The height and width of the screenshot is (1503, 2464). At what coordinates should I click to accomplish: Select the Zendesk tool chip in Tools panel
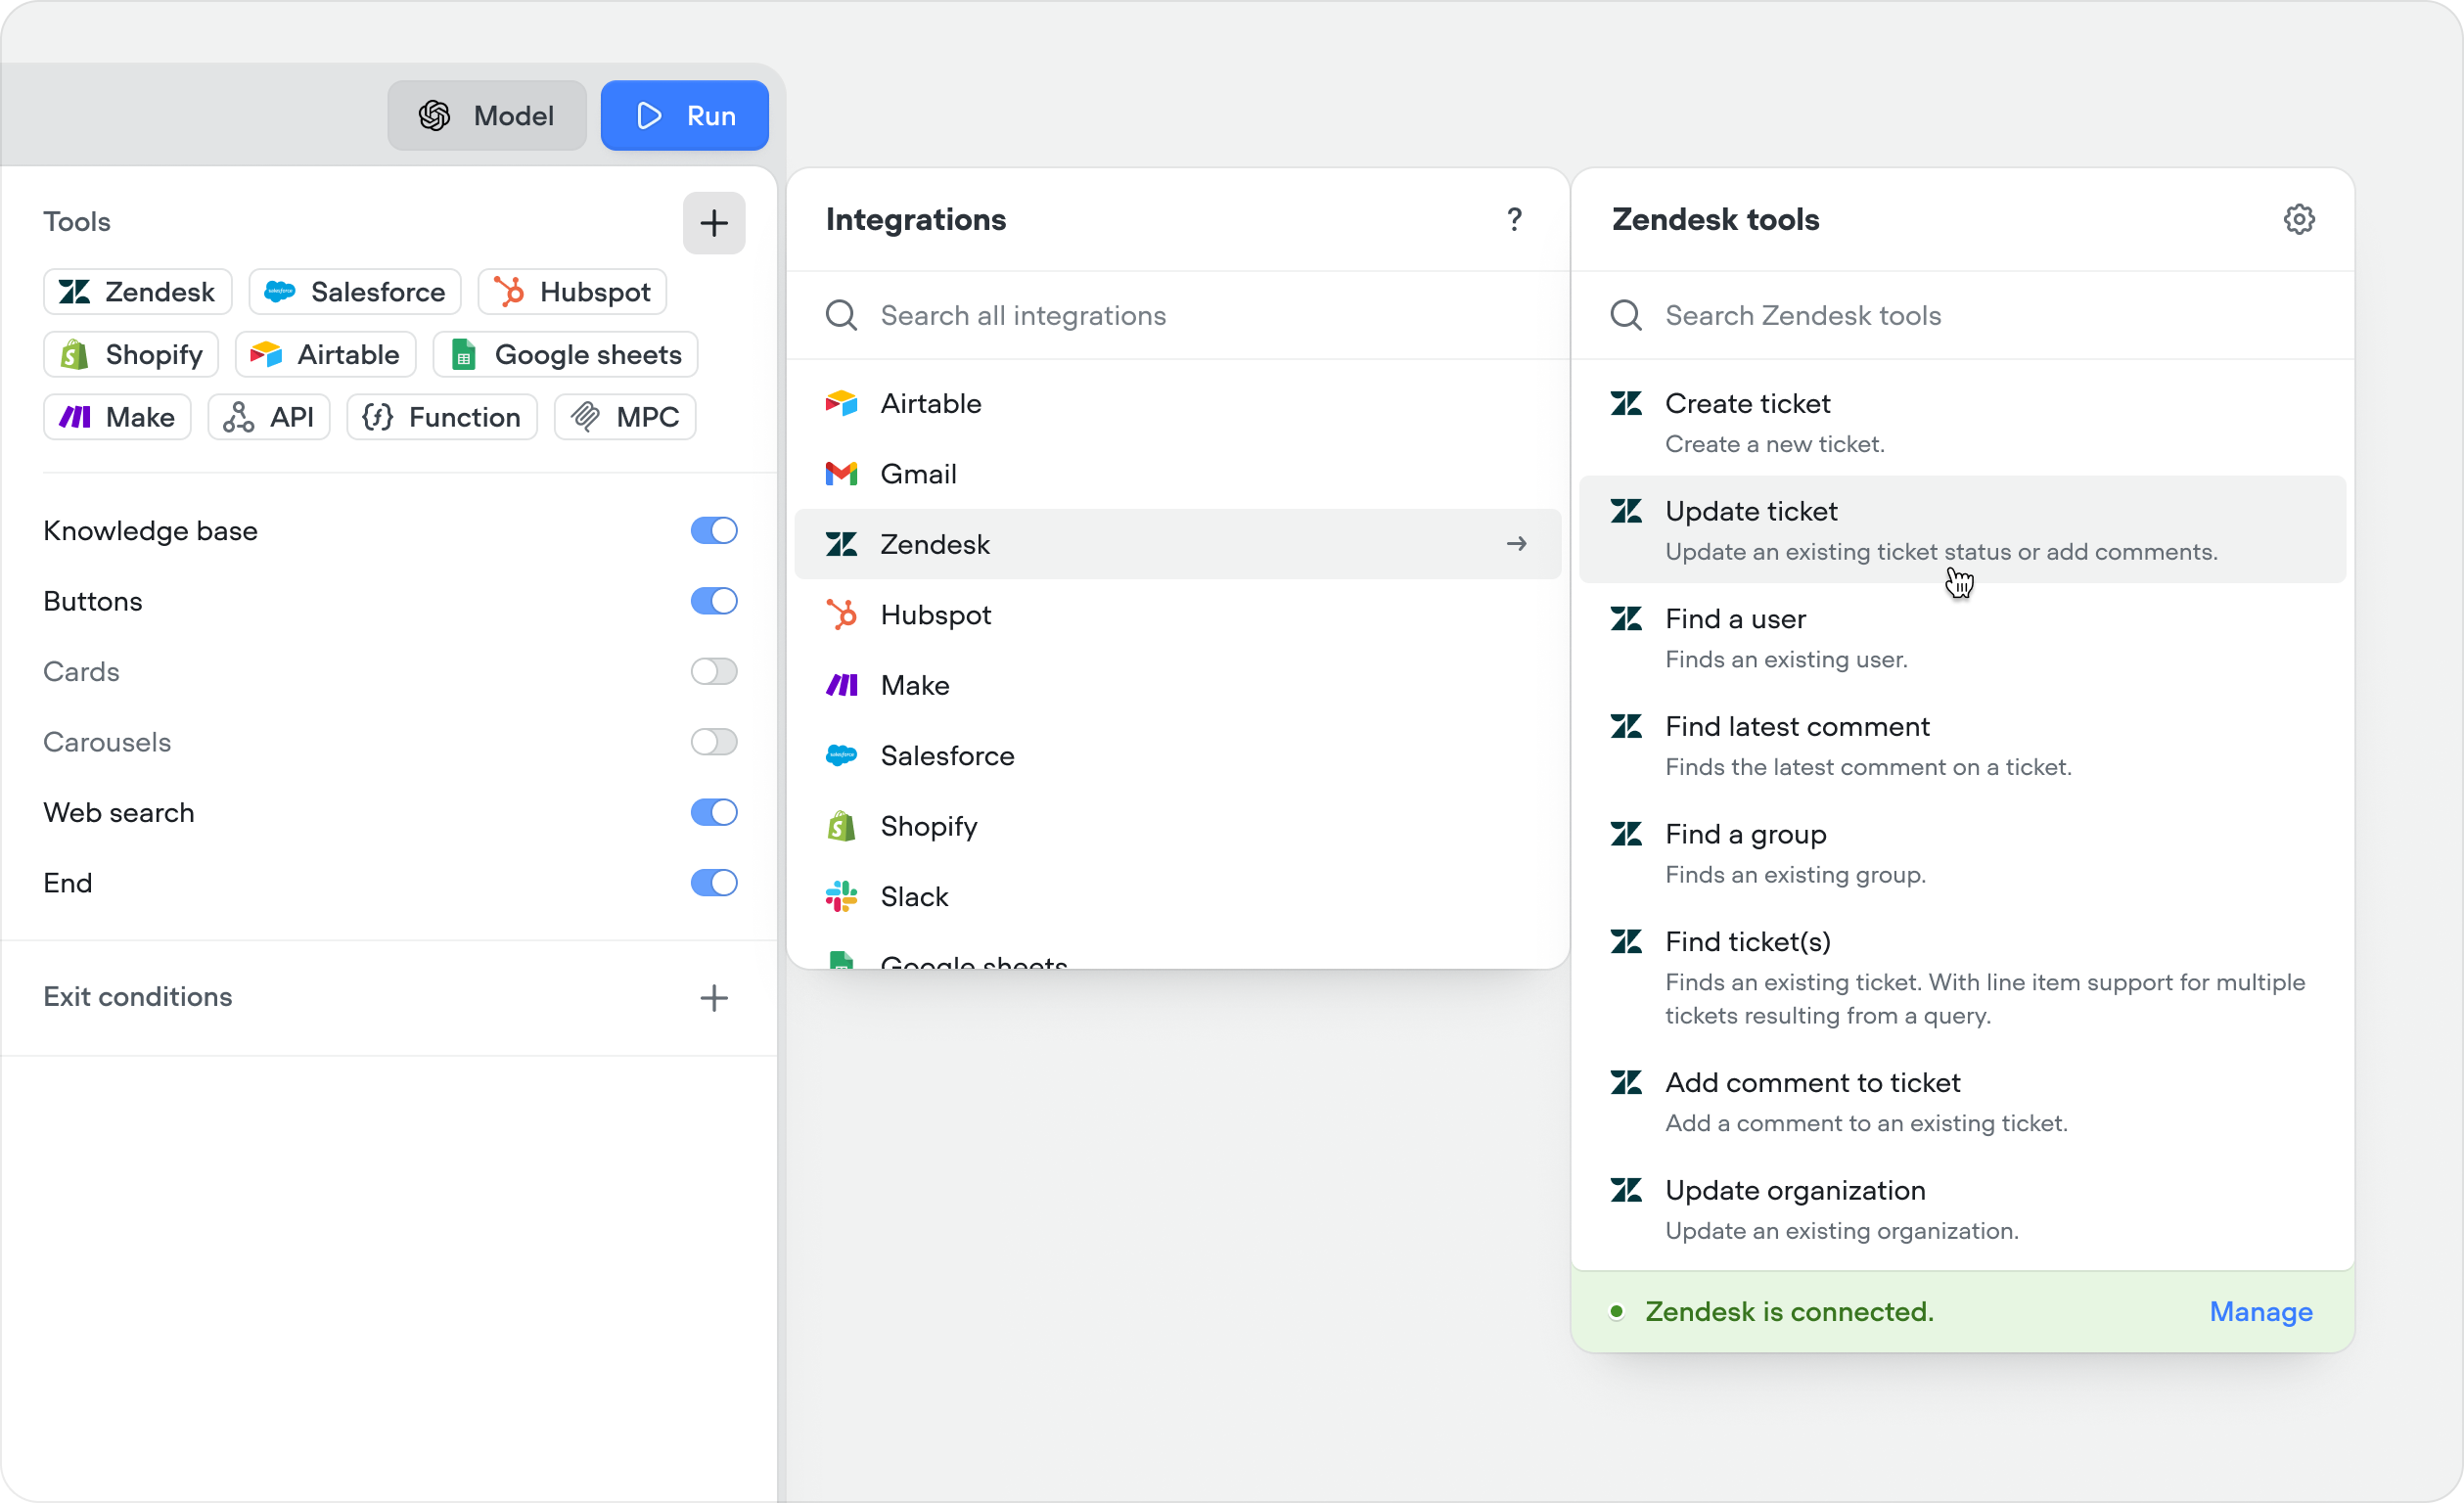[137, 291]
